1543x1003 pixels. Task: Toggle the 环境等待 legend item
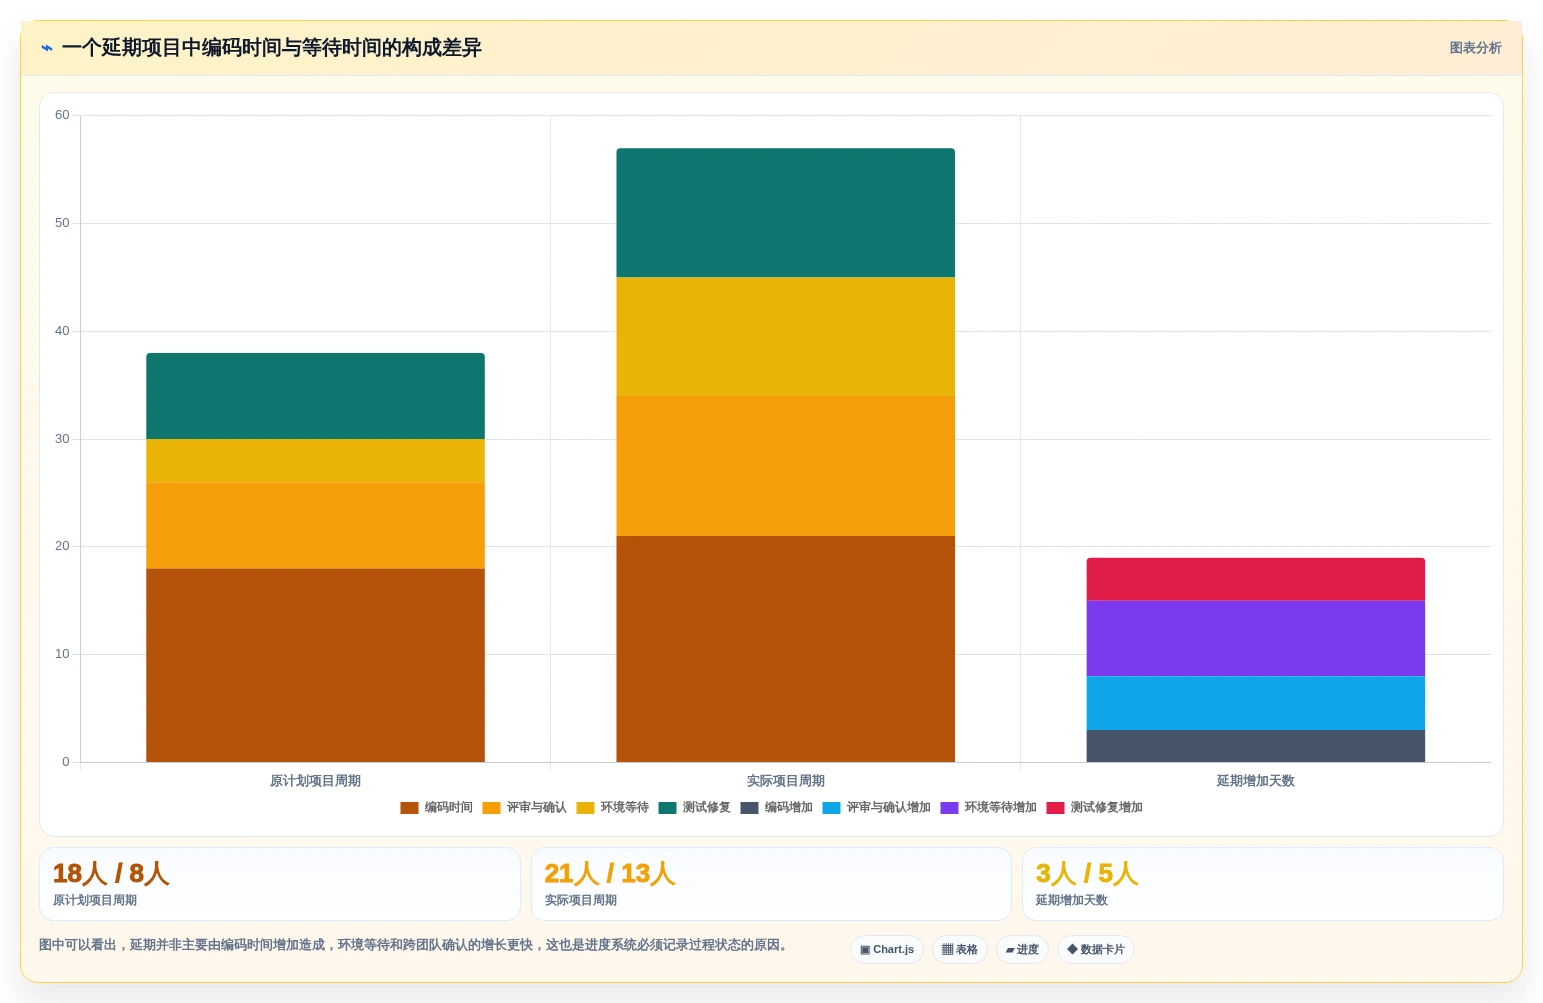[x=612, y=807]
